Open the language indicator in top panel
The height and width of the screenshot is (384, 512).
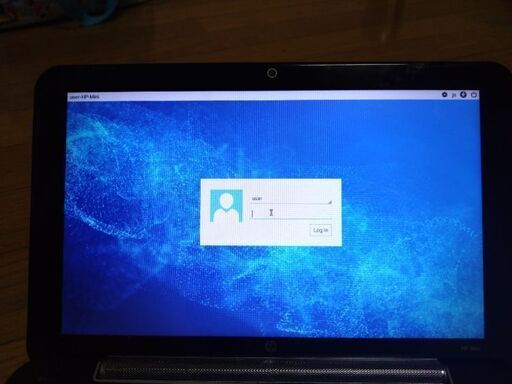(x=454, y=95)
